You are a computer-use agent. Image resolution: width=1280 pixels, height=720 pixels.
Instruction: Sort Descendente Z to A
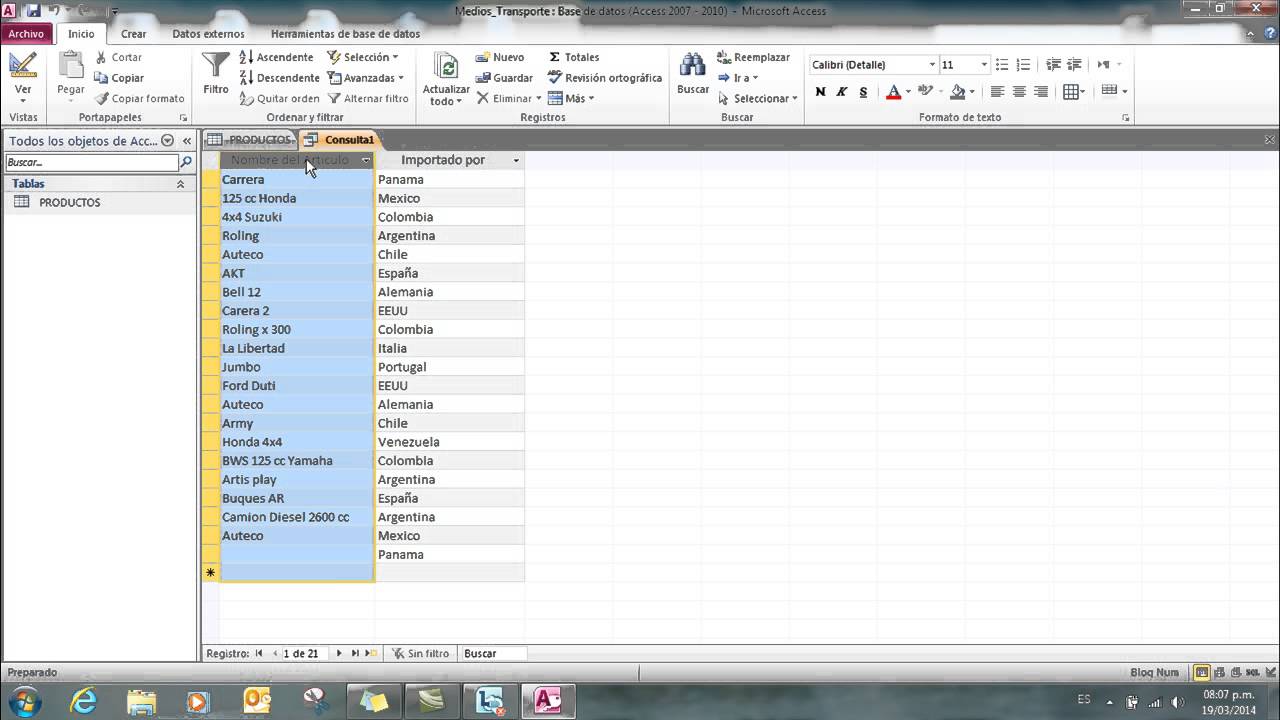point(280,78)
